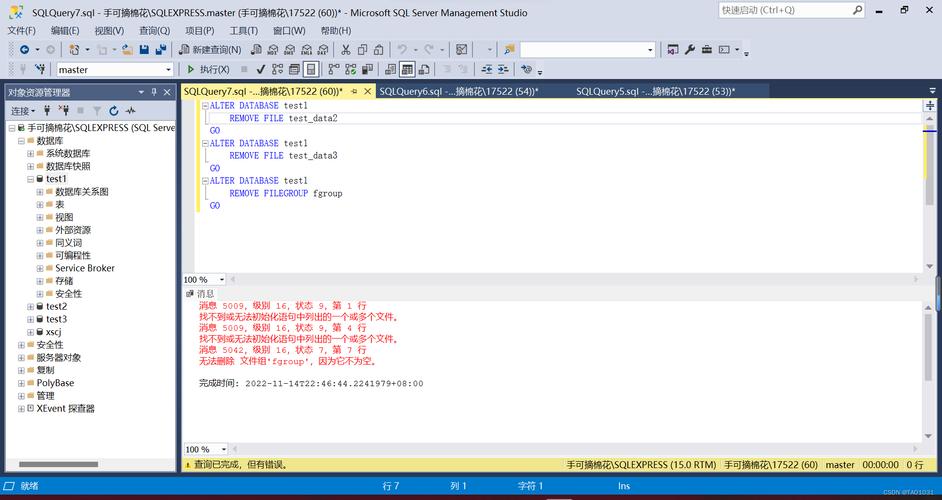Toggle include actual execution plan

point(333,70)
